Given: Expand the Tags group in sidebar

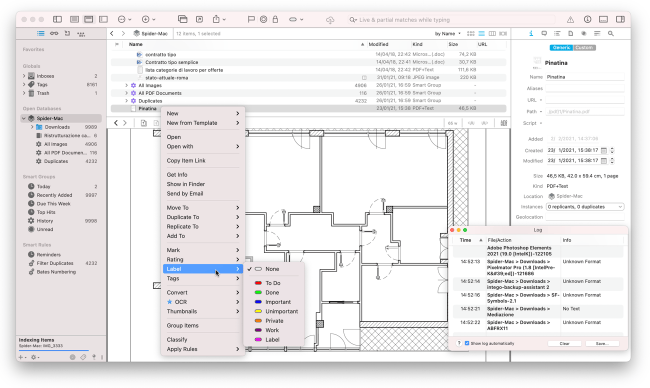Looking at the screenshot, I should (x=24, y=84).
